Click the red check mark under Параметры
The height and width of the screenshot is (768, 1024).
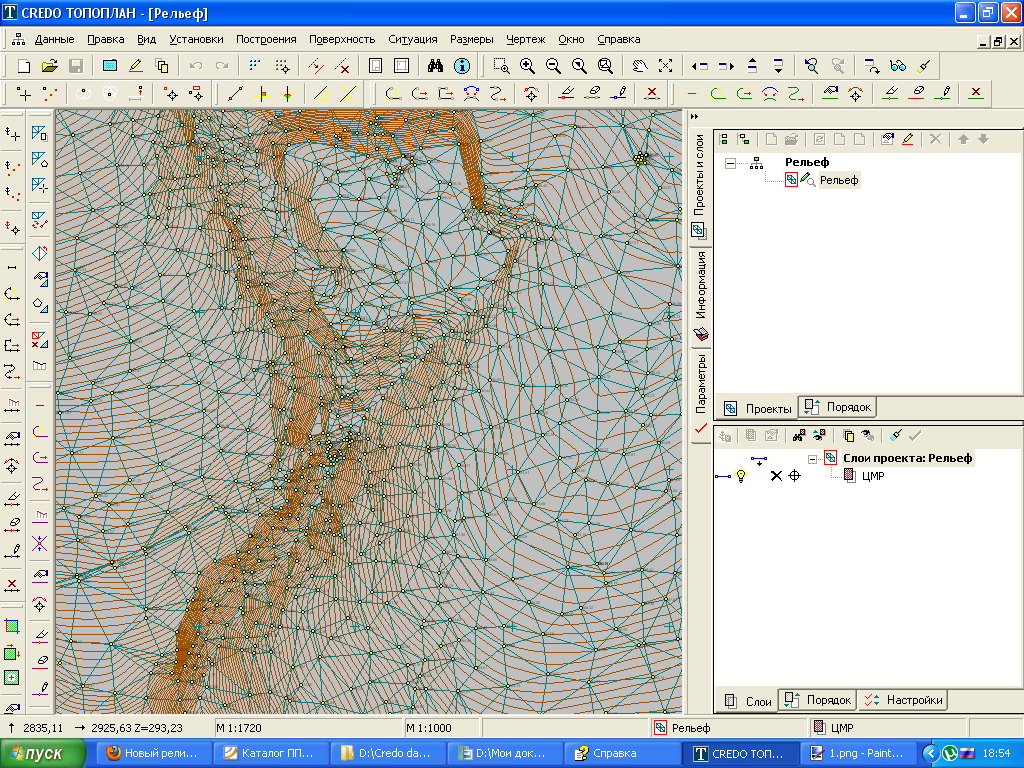tap(701, 428)
